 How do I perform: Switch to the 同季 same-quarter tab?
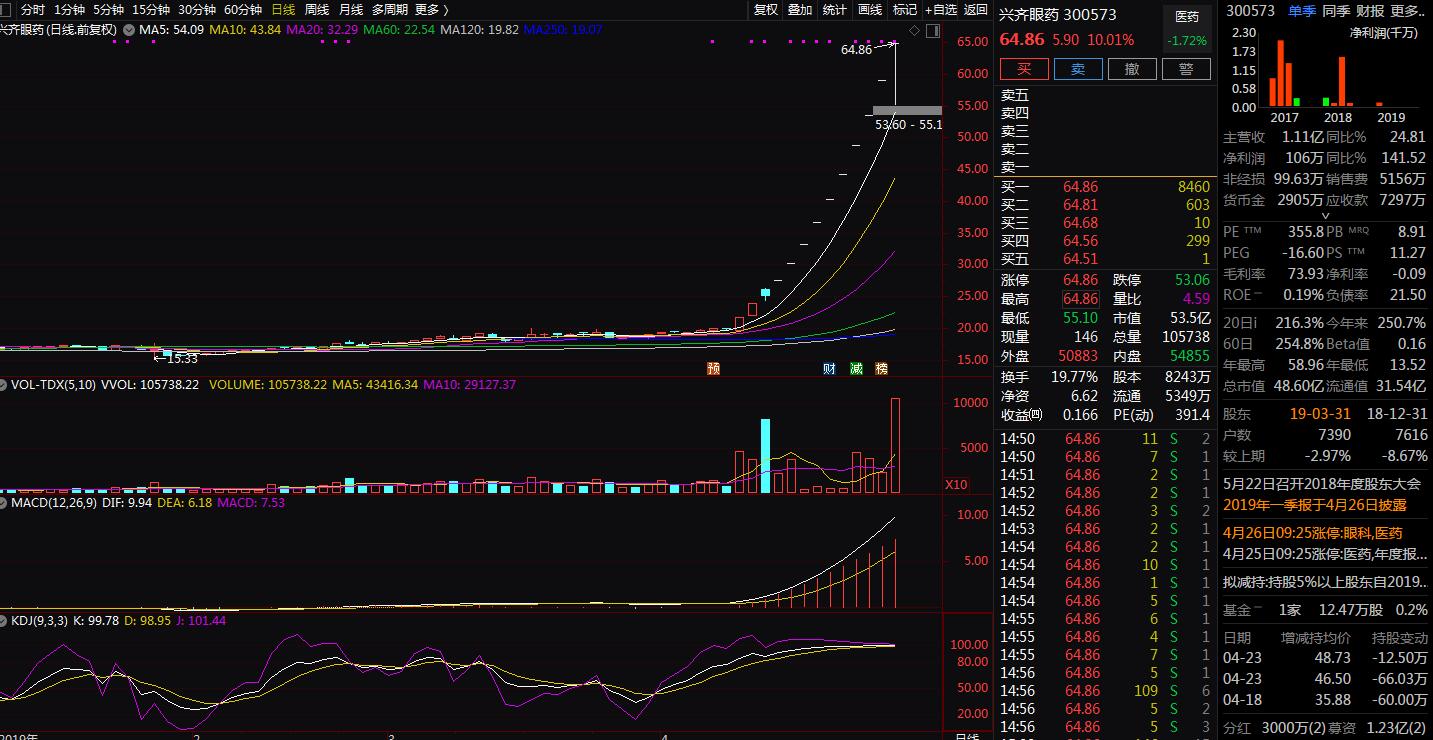pos(1336,11)
